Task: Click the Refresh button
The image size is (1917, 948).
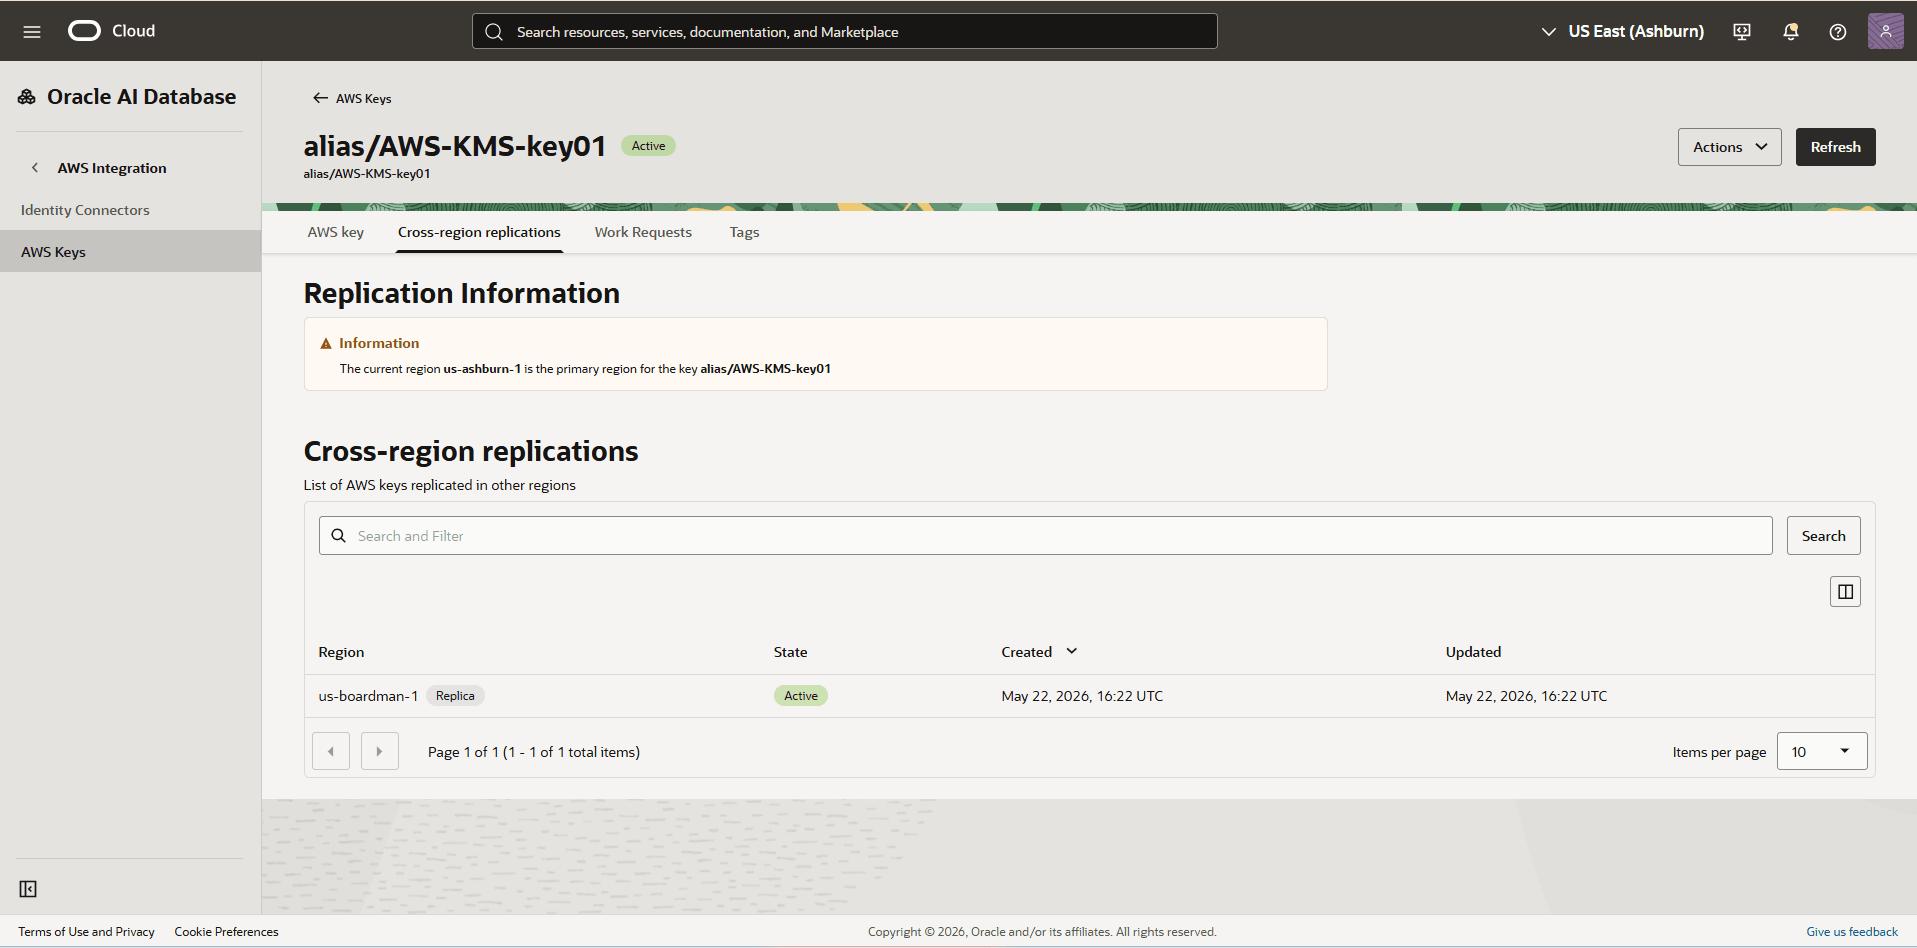Action: pyautogui.click(x=1835, y=147)
